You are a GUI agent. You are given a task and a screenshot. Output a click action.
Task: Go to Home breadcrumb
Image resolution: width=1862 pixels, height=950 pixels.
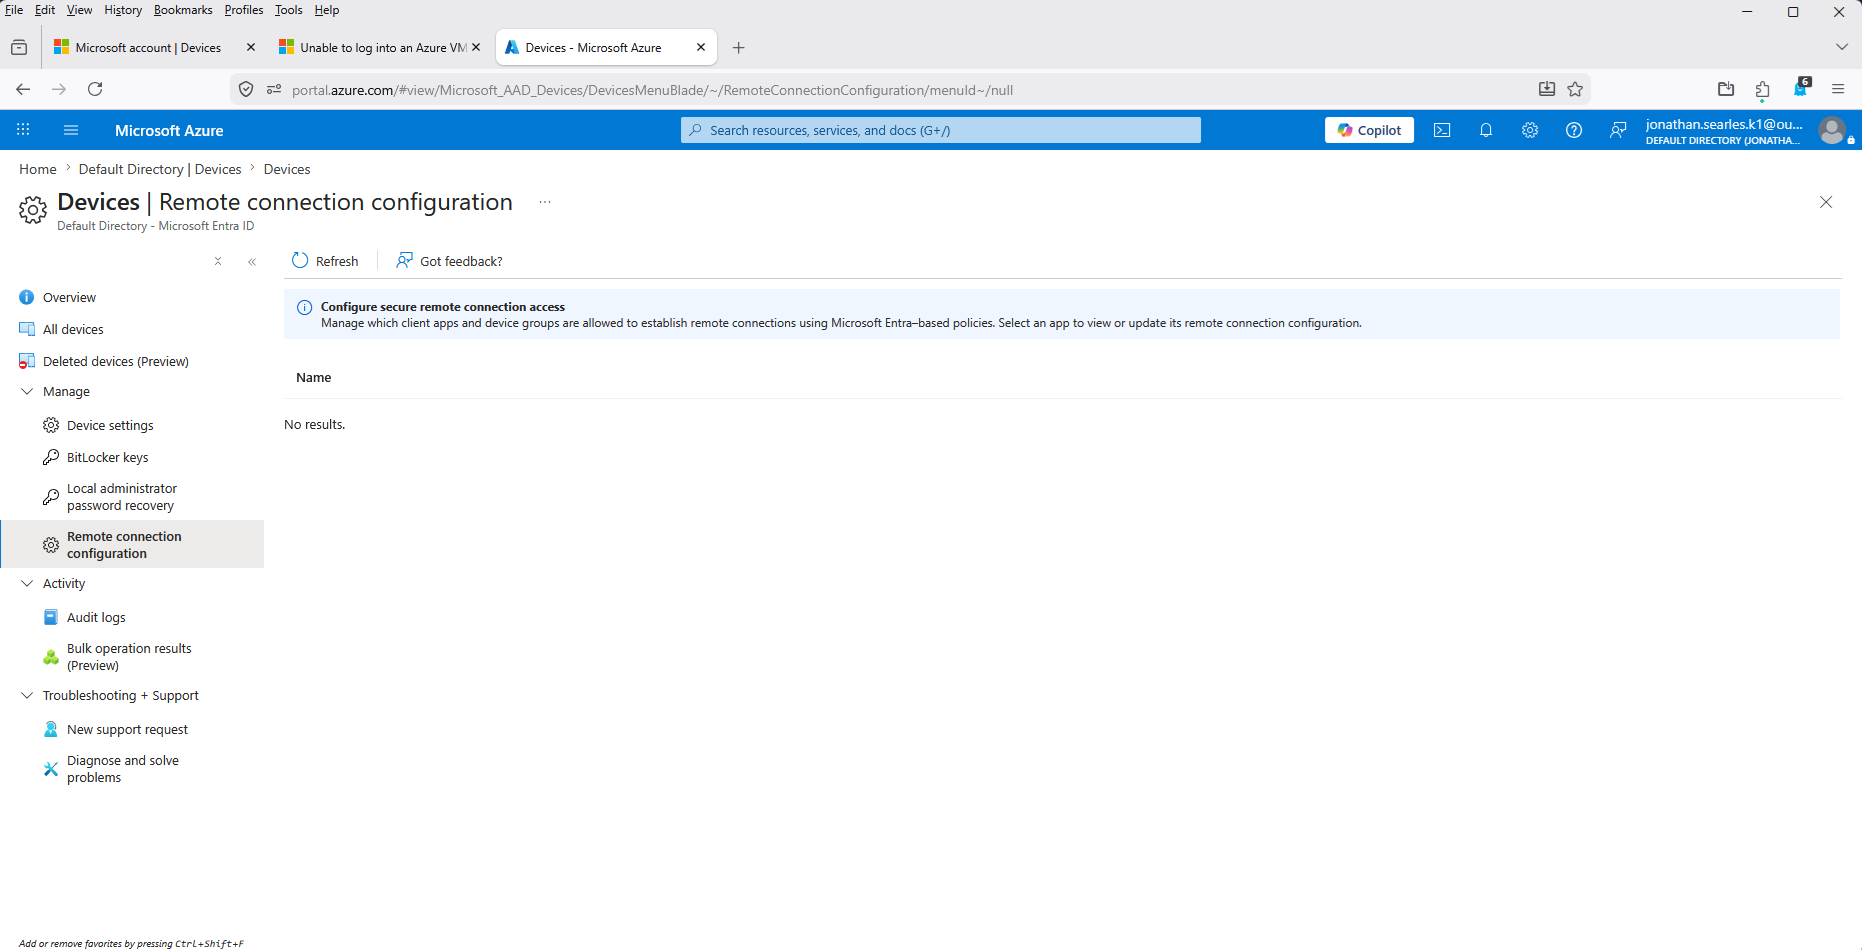point(38,169)
